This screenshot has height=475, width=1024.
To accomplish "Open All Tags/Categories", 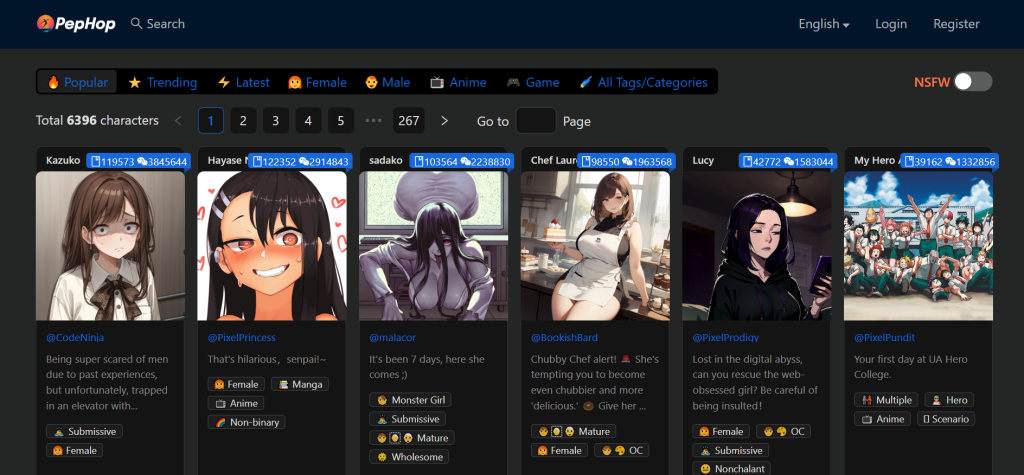I will 643,82.
